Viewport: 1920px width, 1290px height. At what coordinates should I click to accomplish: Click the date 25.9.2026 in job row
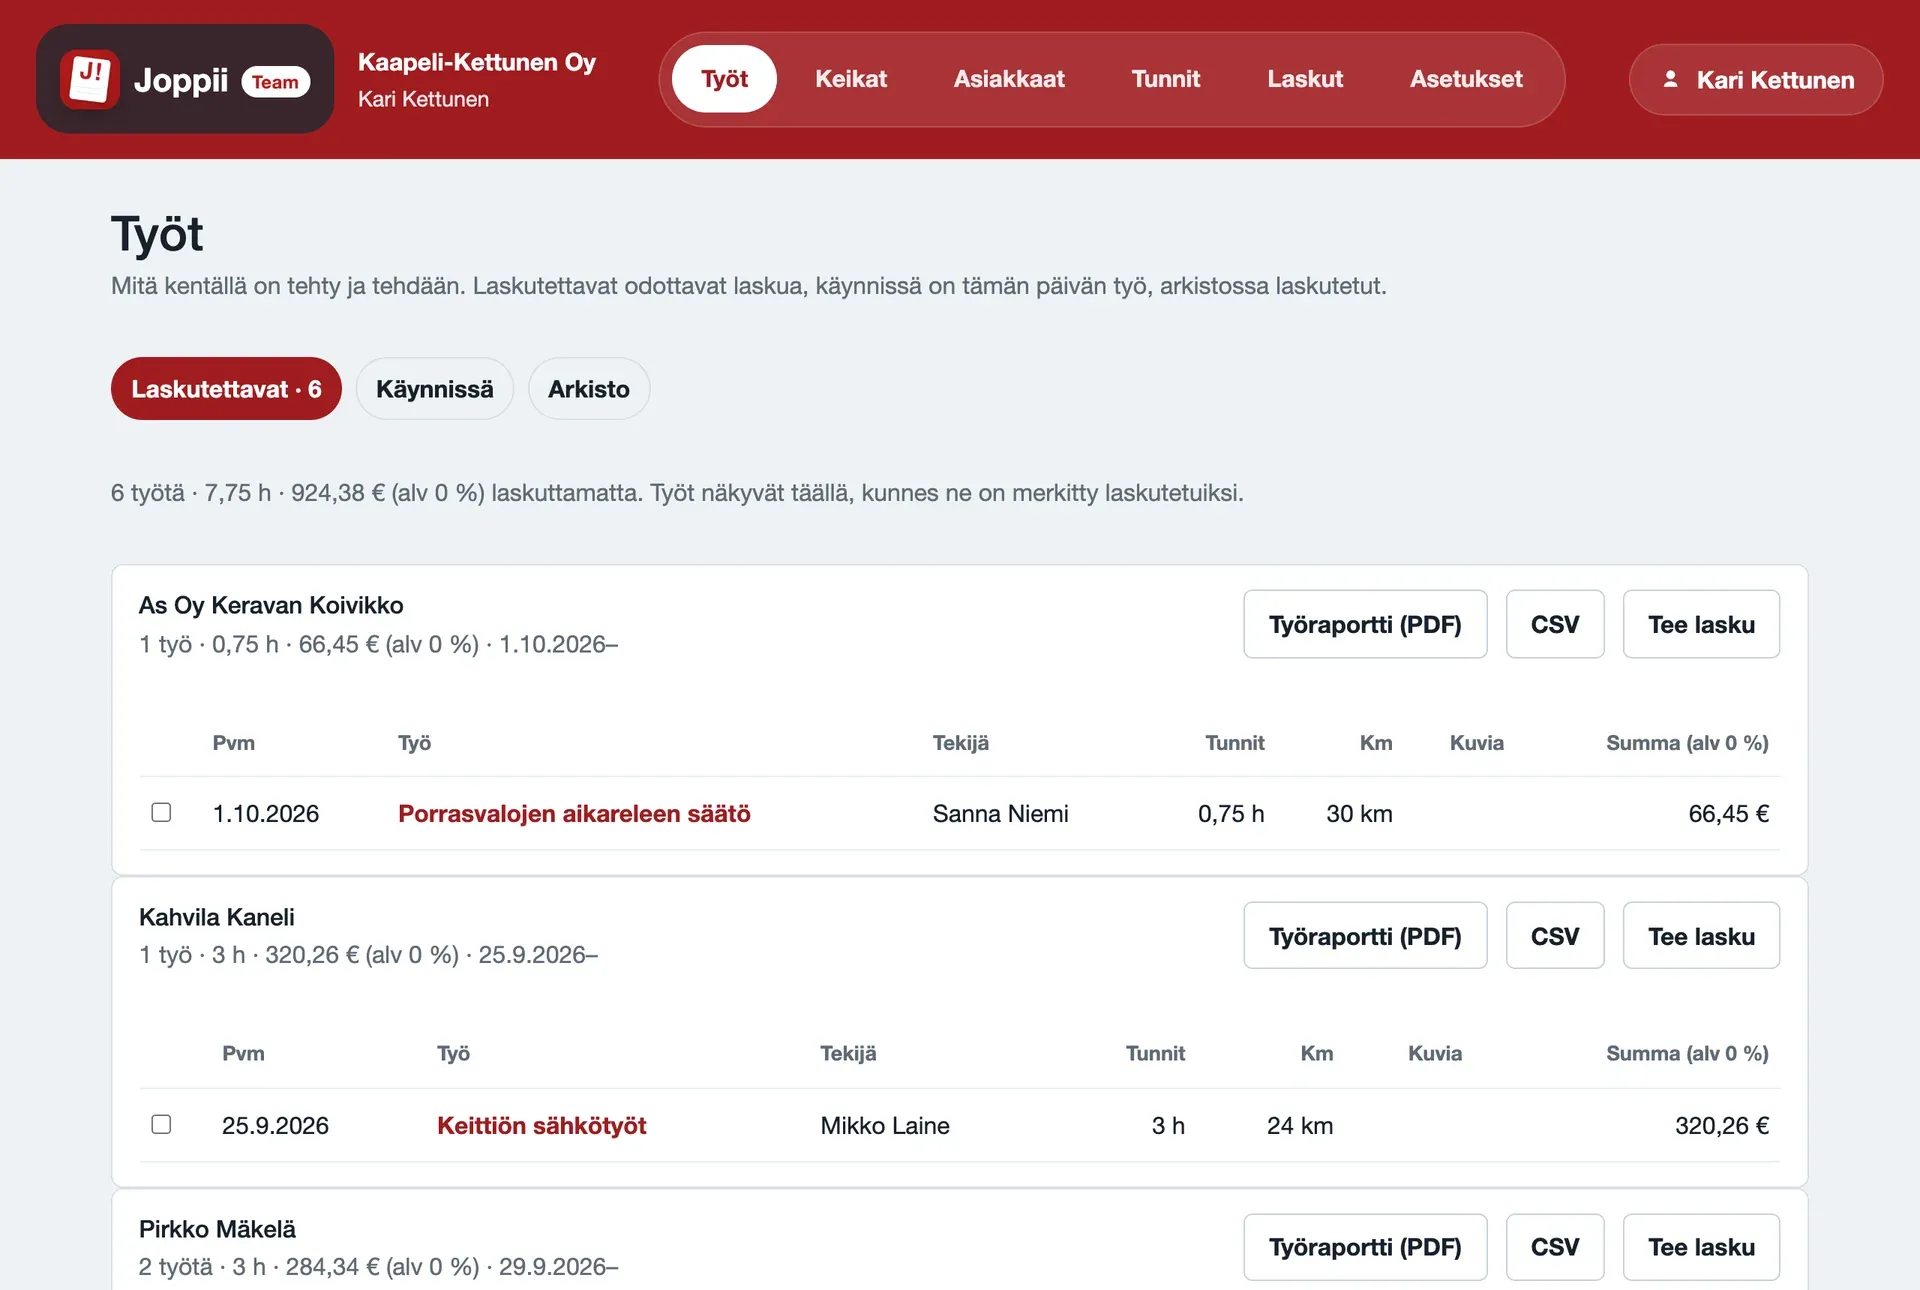pyautogui.click(x=275, y=1125)
